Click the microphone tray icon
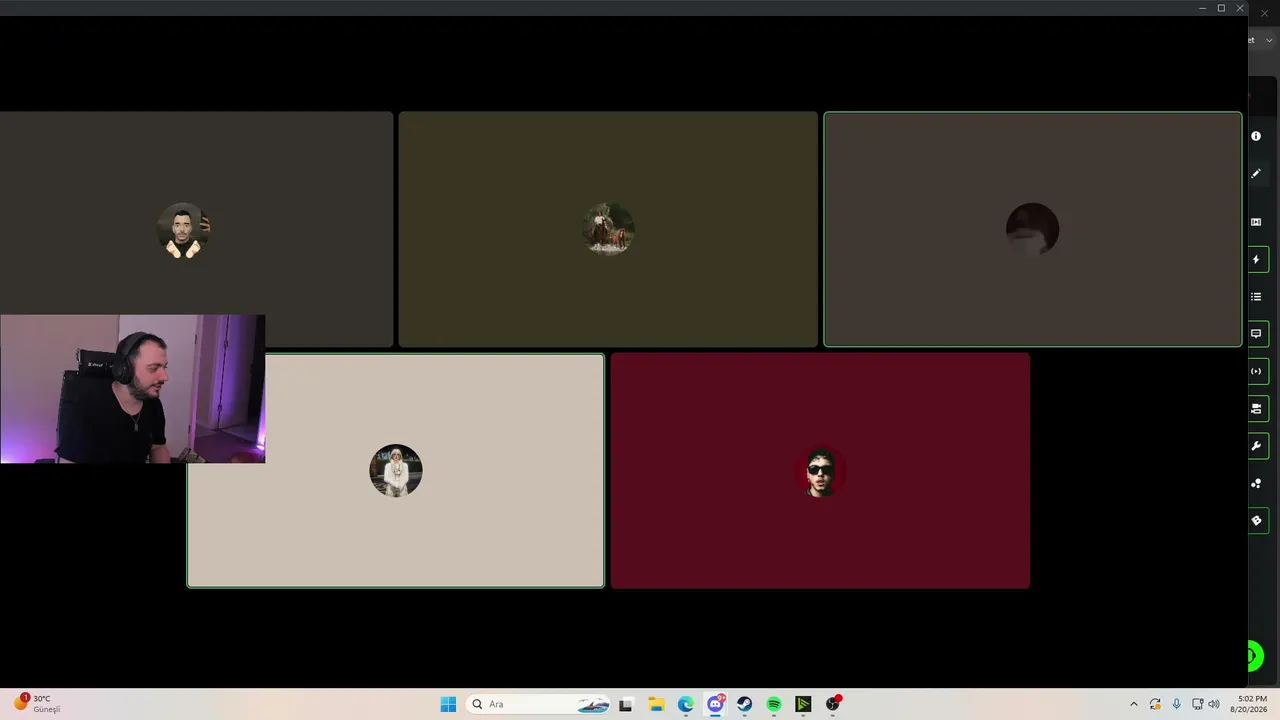This screenshot has width=1280, height=720. 1176,704
